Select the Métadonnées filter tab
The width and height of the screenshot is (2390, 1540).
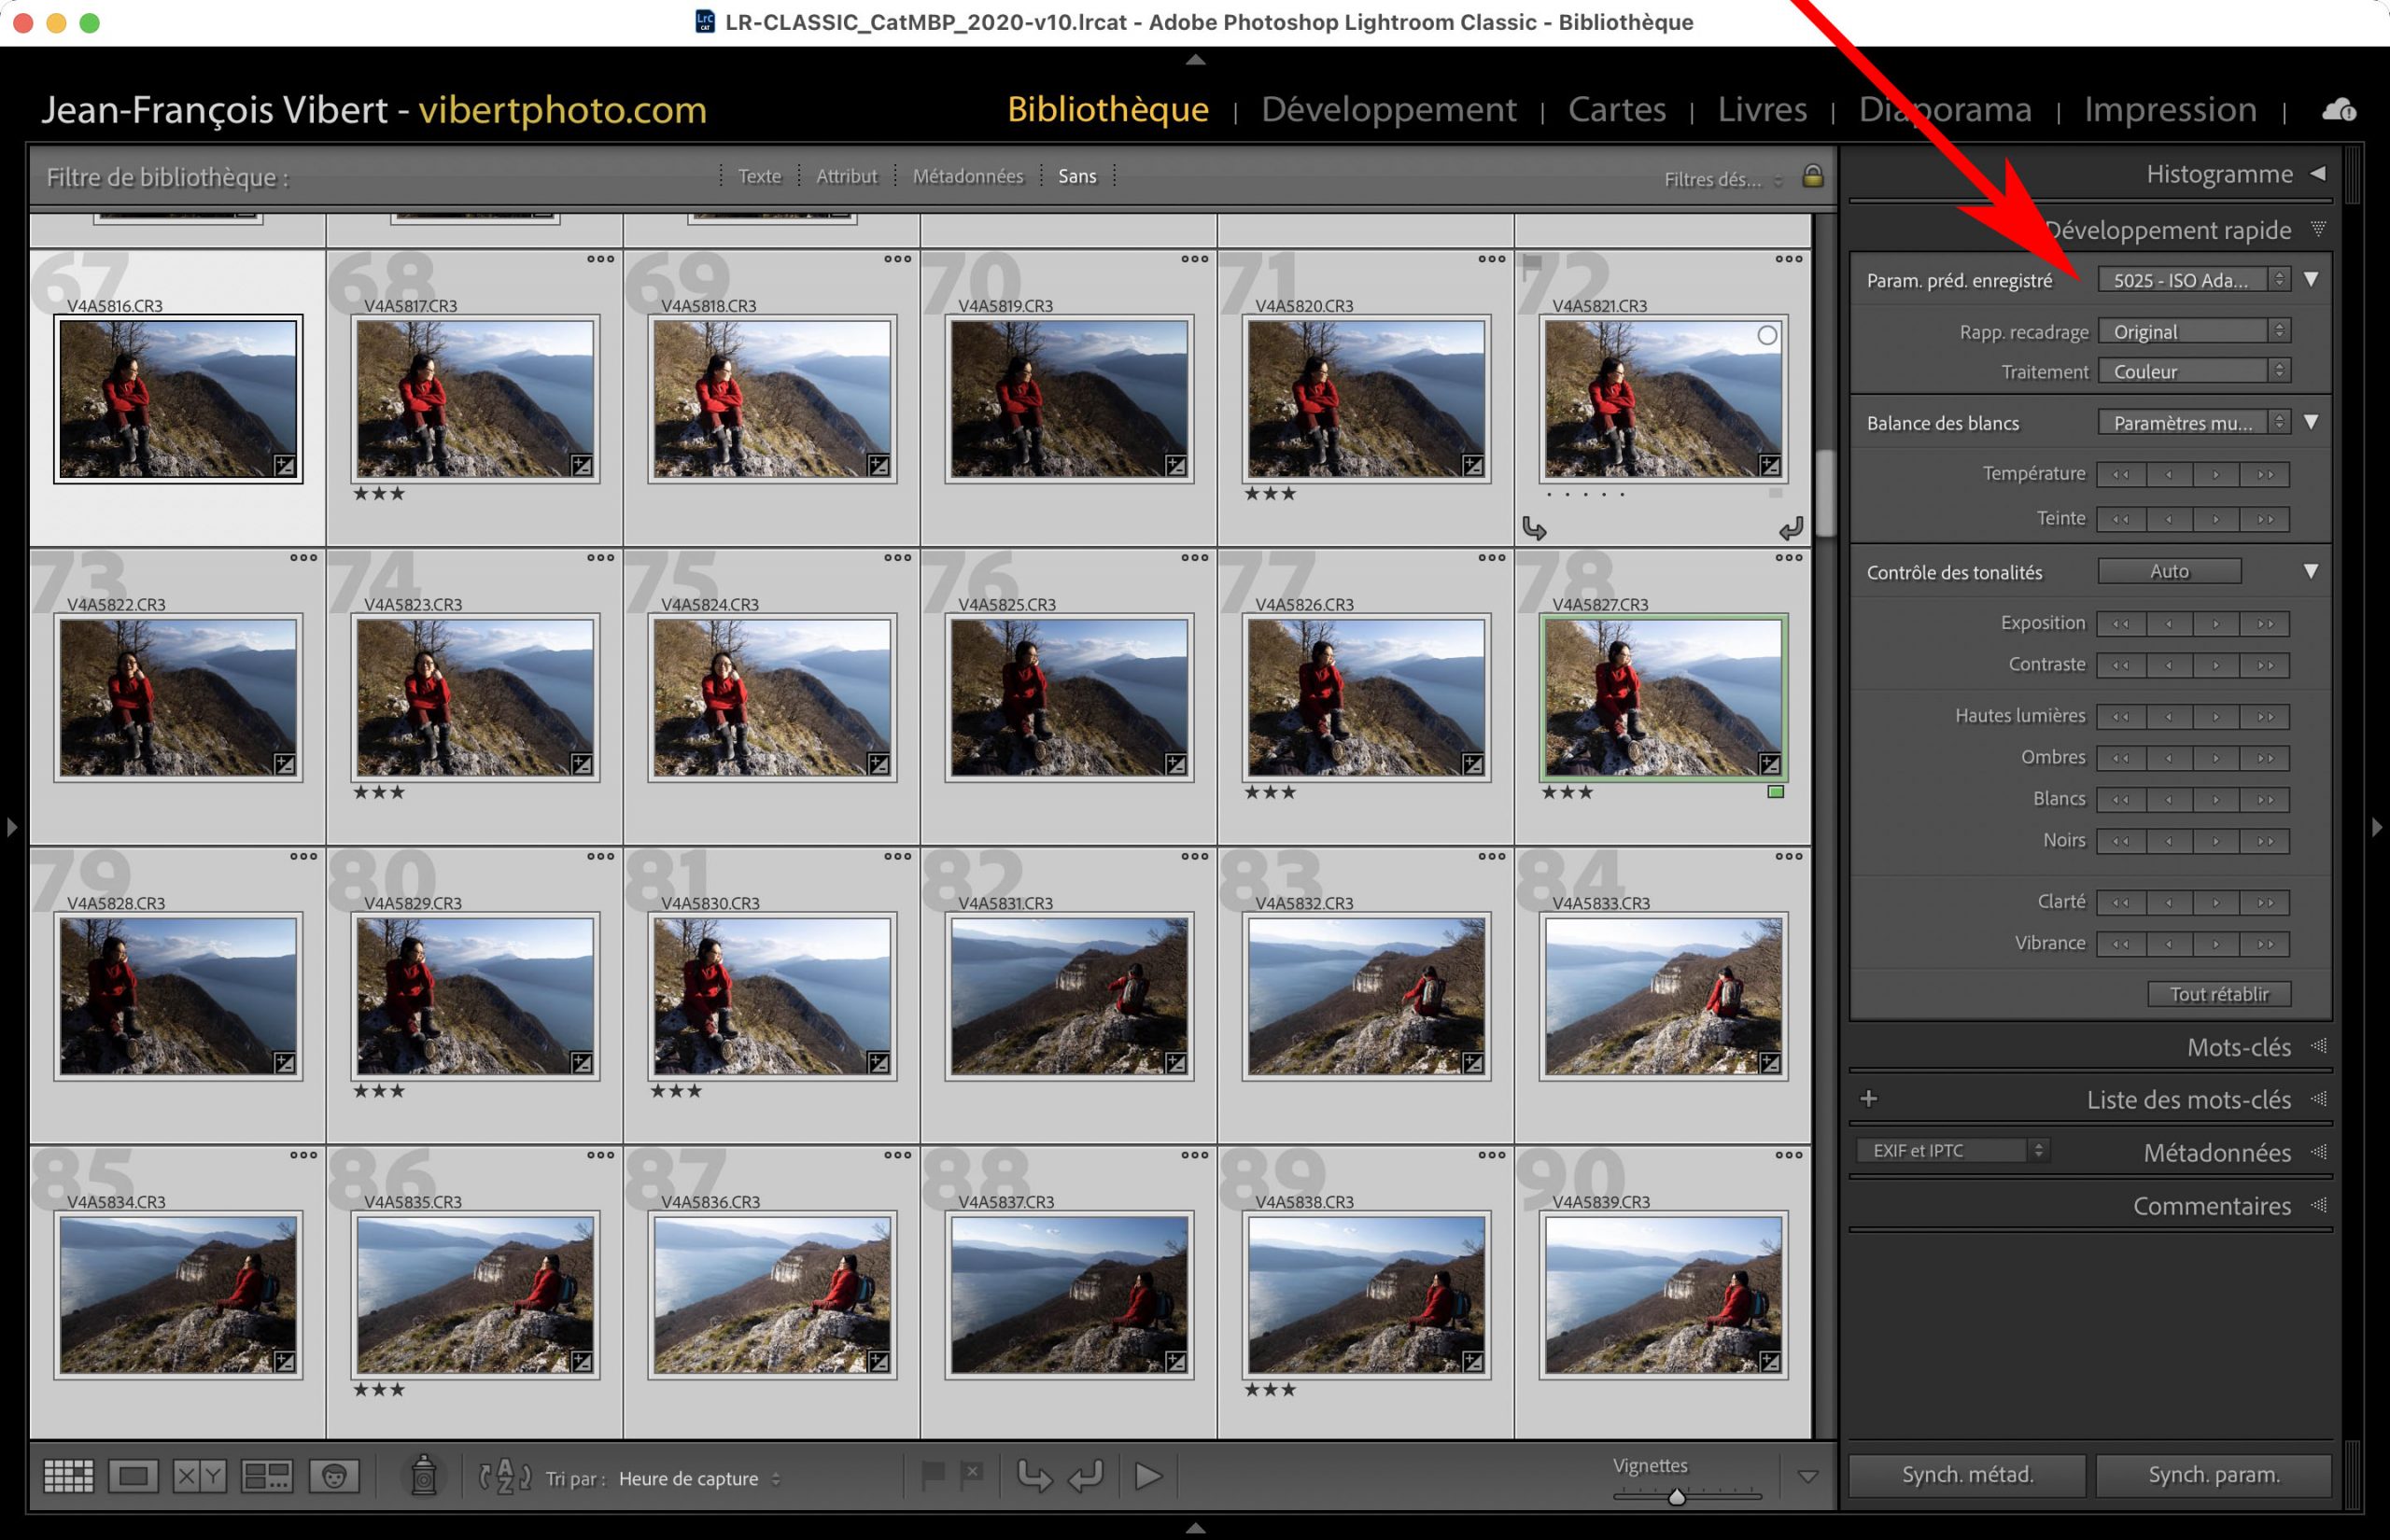[967, 177]
